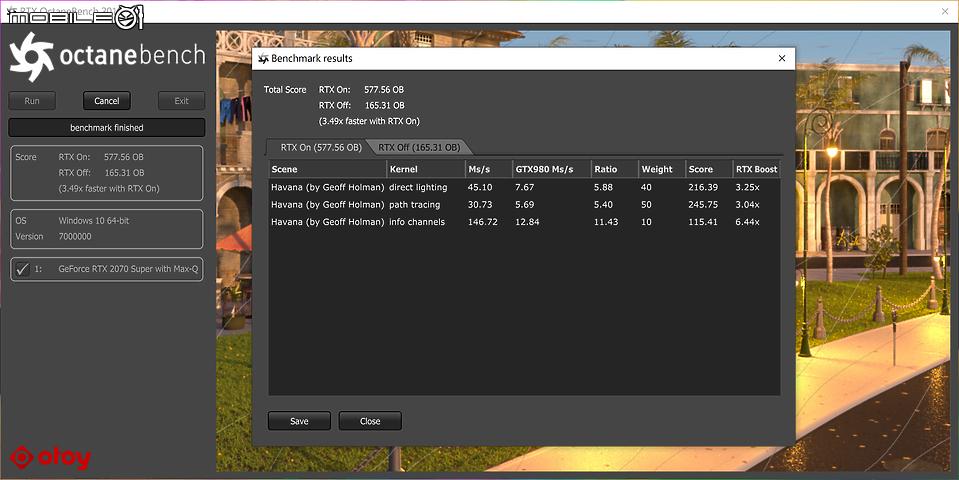Click the Run button
This screenshot has width=959, height=480.
(32, 101)
